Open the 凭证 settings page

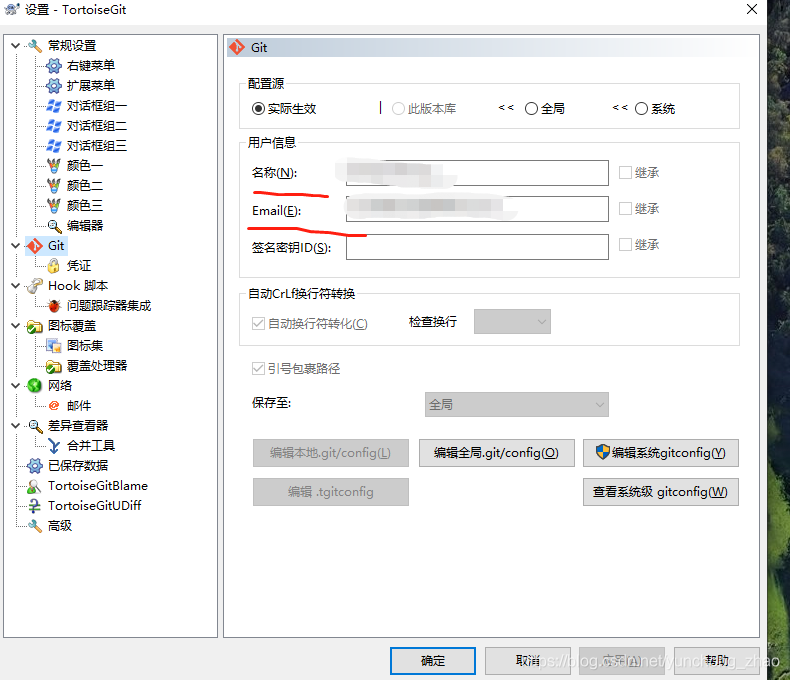(x=79, y=265)
